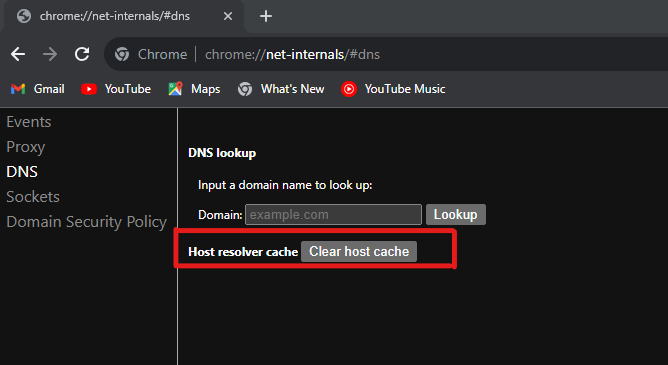This screenshot has height=365, width=668.
Task: Open the Gmail bookmark icon
Action: pyautogui.click(x=18, y=89)
